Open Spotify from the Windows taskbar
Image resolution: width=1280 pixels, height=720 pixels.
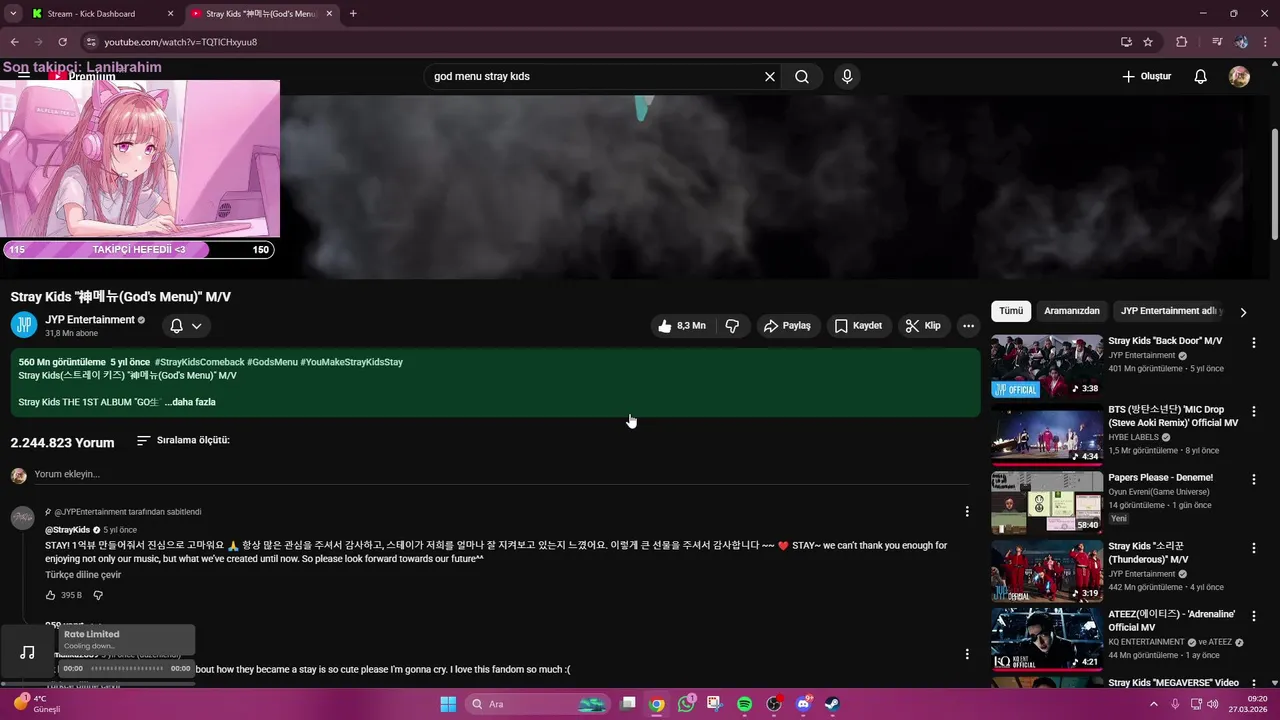[x=744, y=704]
